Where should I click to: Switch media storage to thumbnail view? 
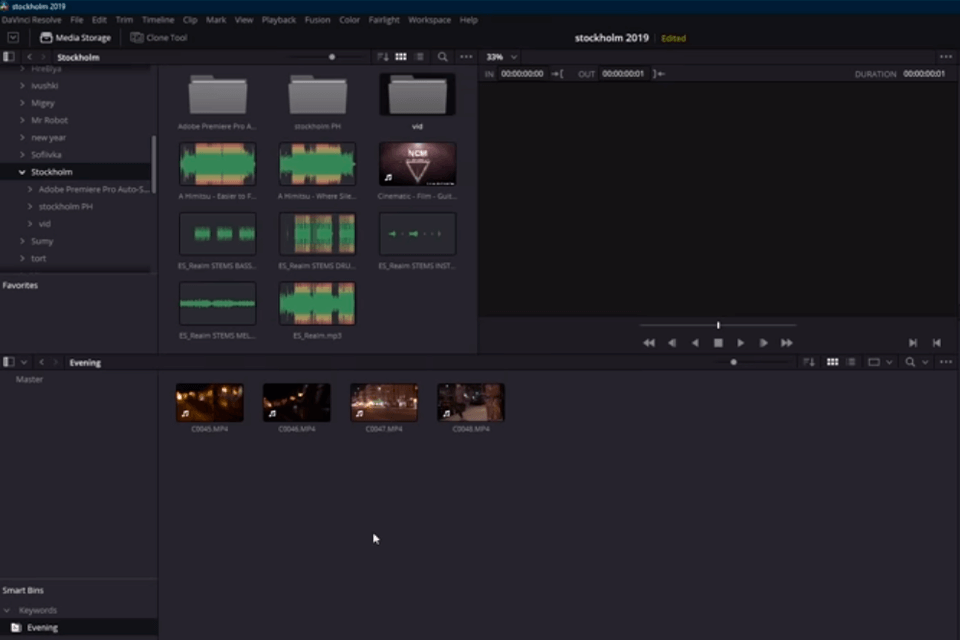click(x=400, y=56)
